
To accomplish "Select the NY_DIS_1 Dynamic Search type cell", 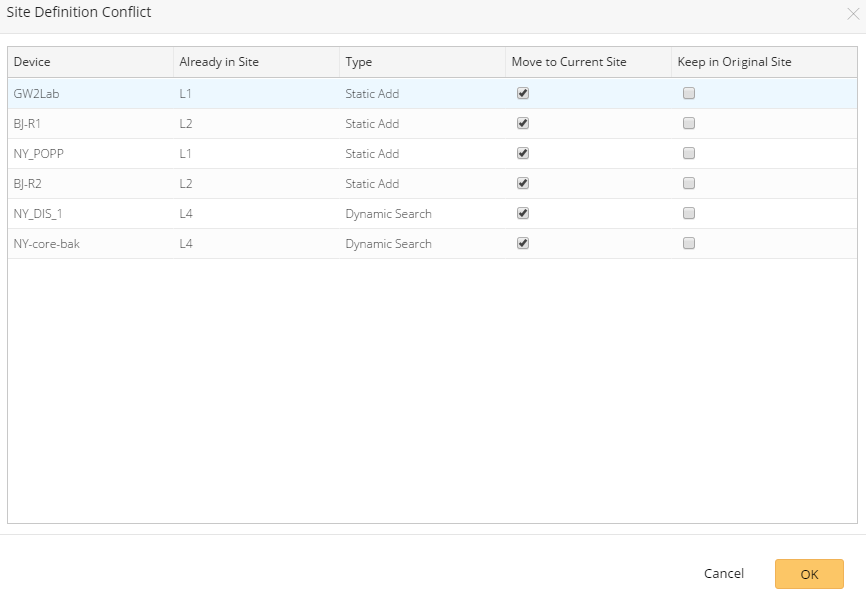I will (x=389, y=213).
